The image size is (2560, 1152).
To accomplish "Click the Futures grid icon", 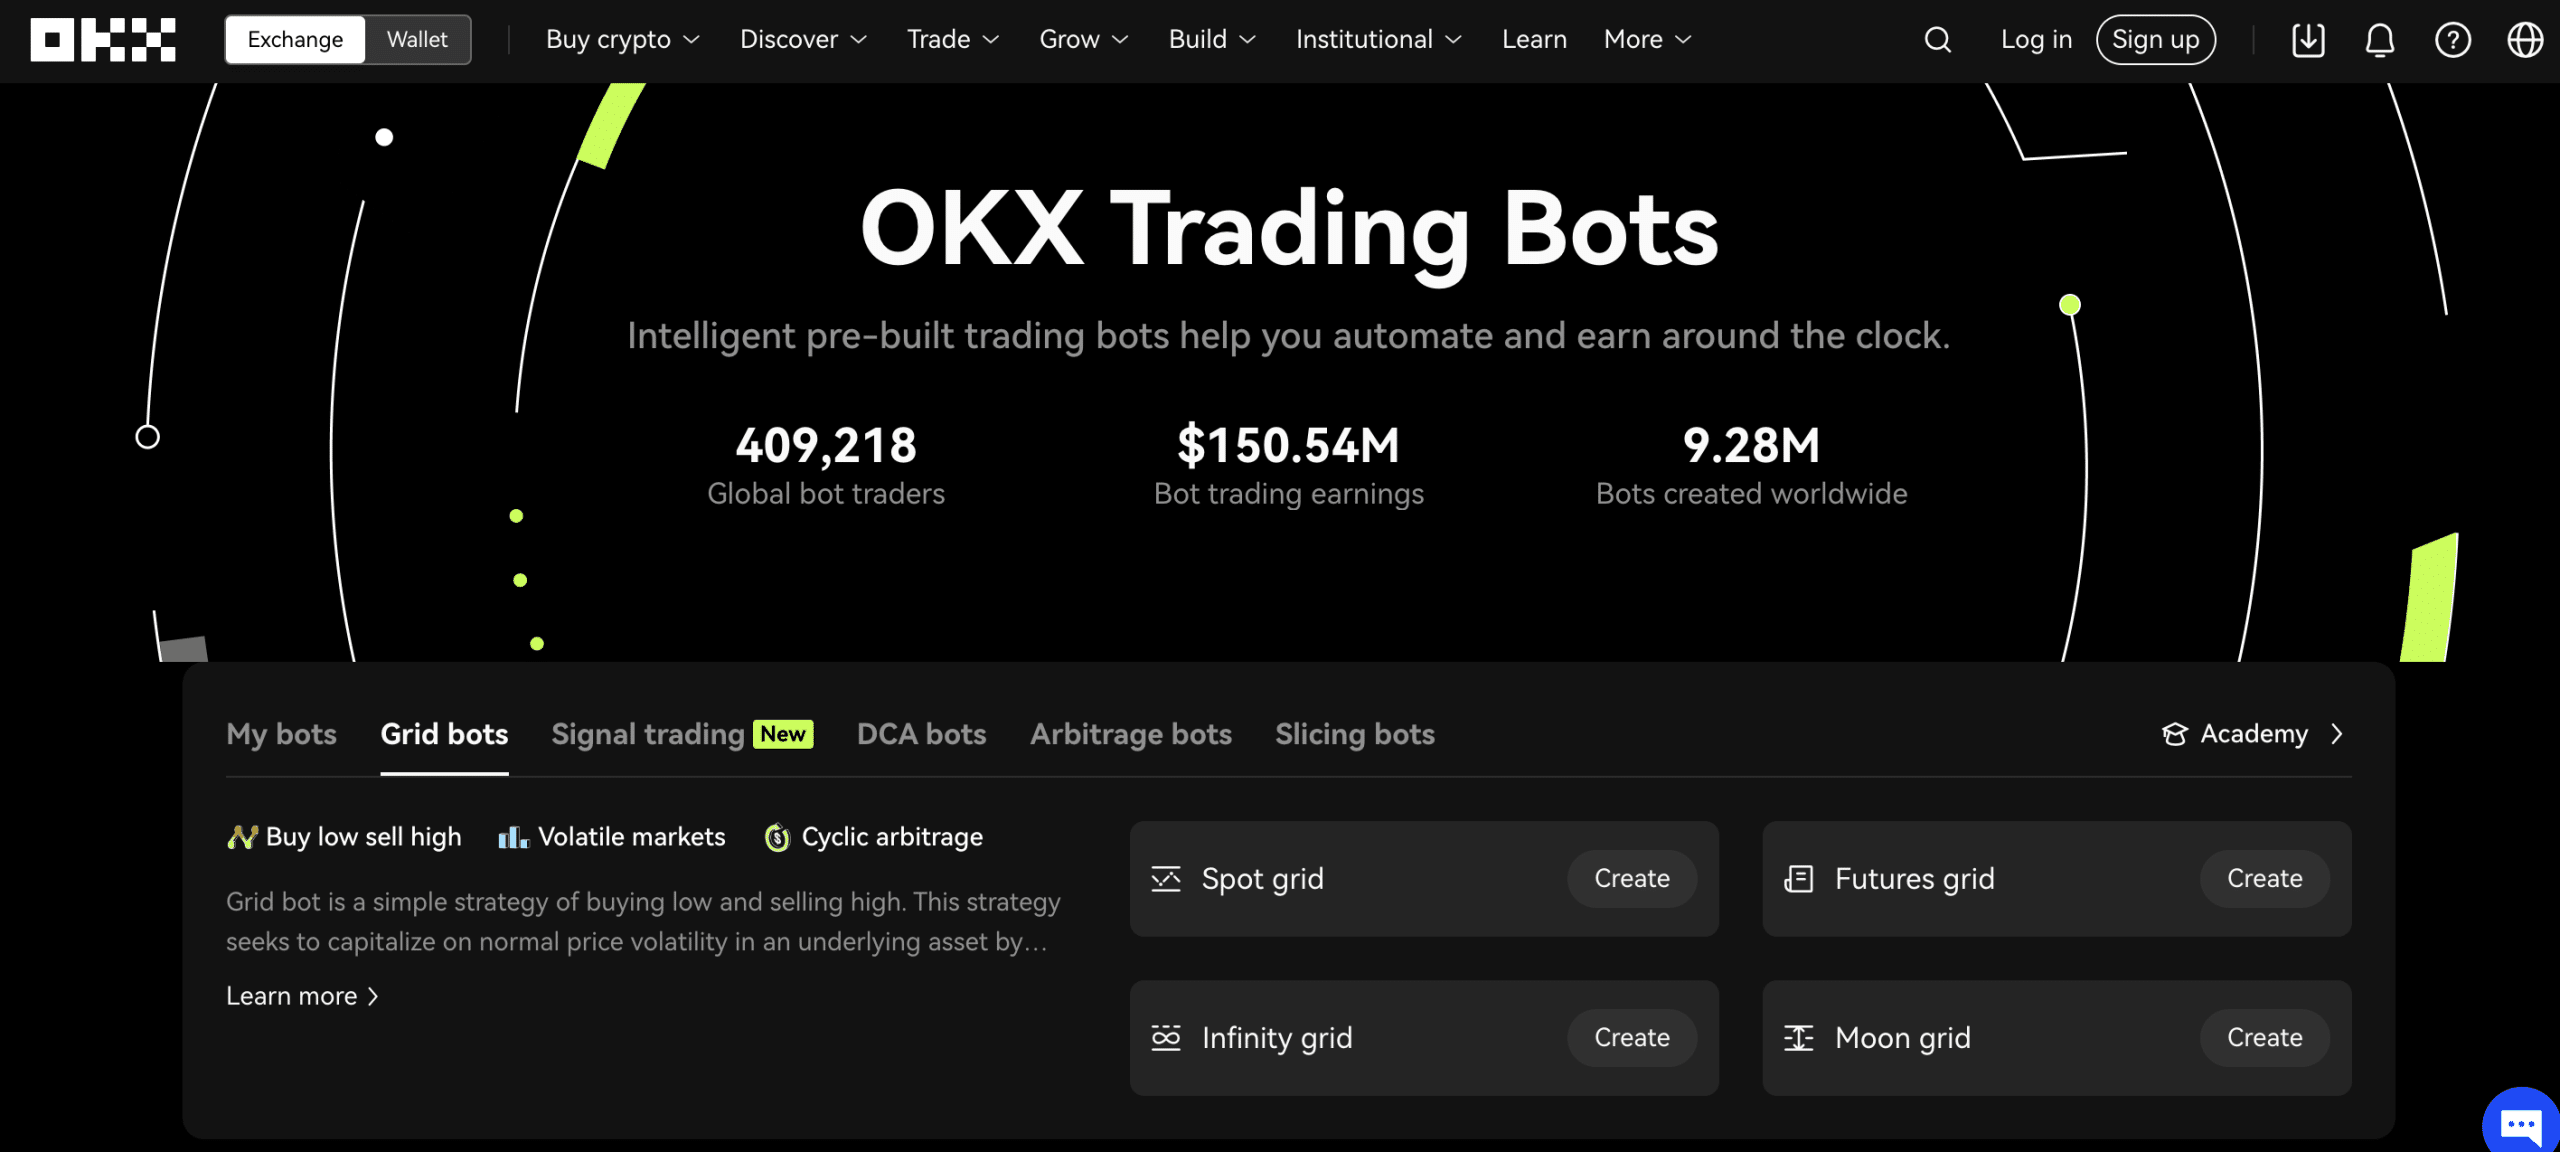I will (x=1798, y=878).
